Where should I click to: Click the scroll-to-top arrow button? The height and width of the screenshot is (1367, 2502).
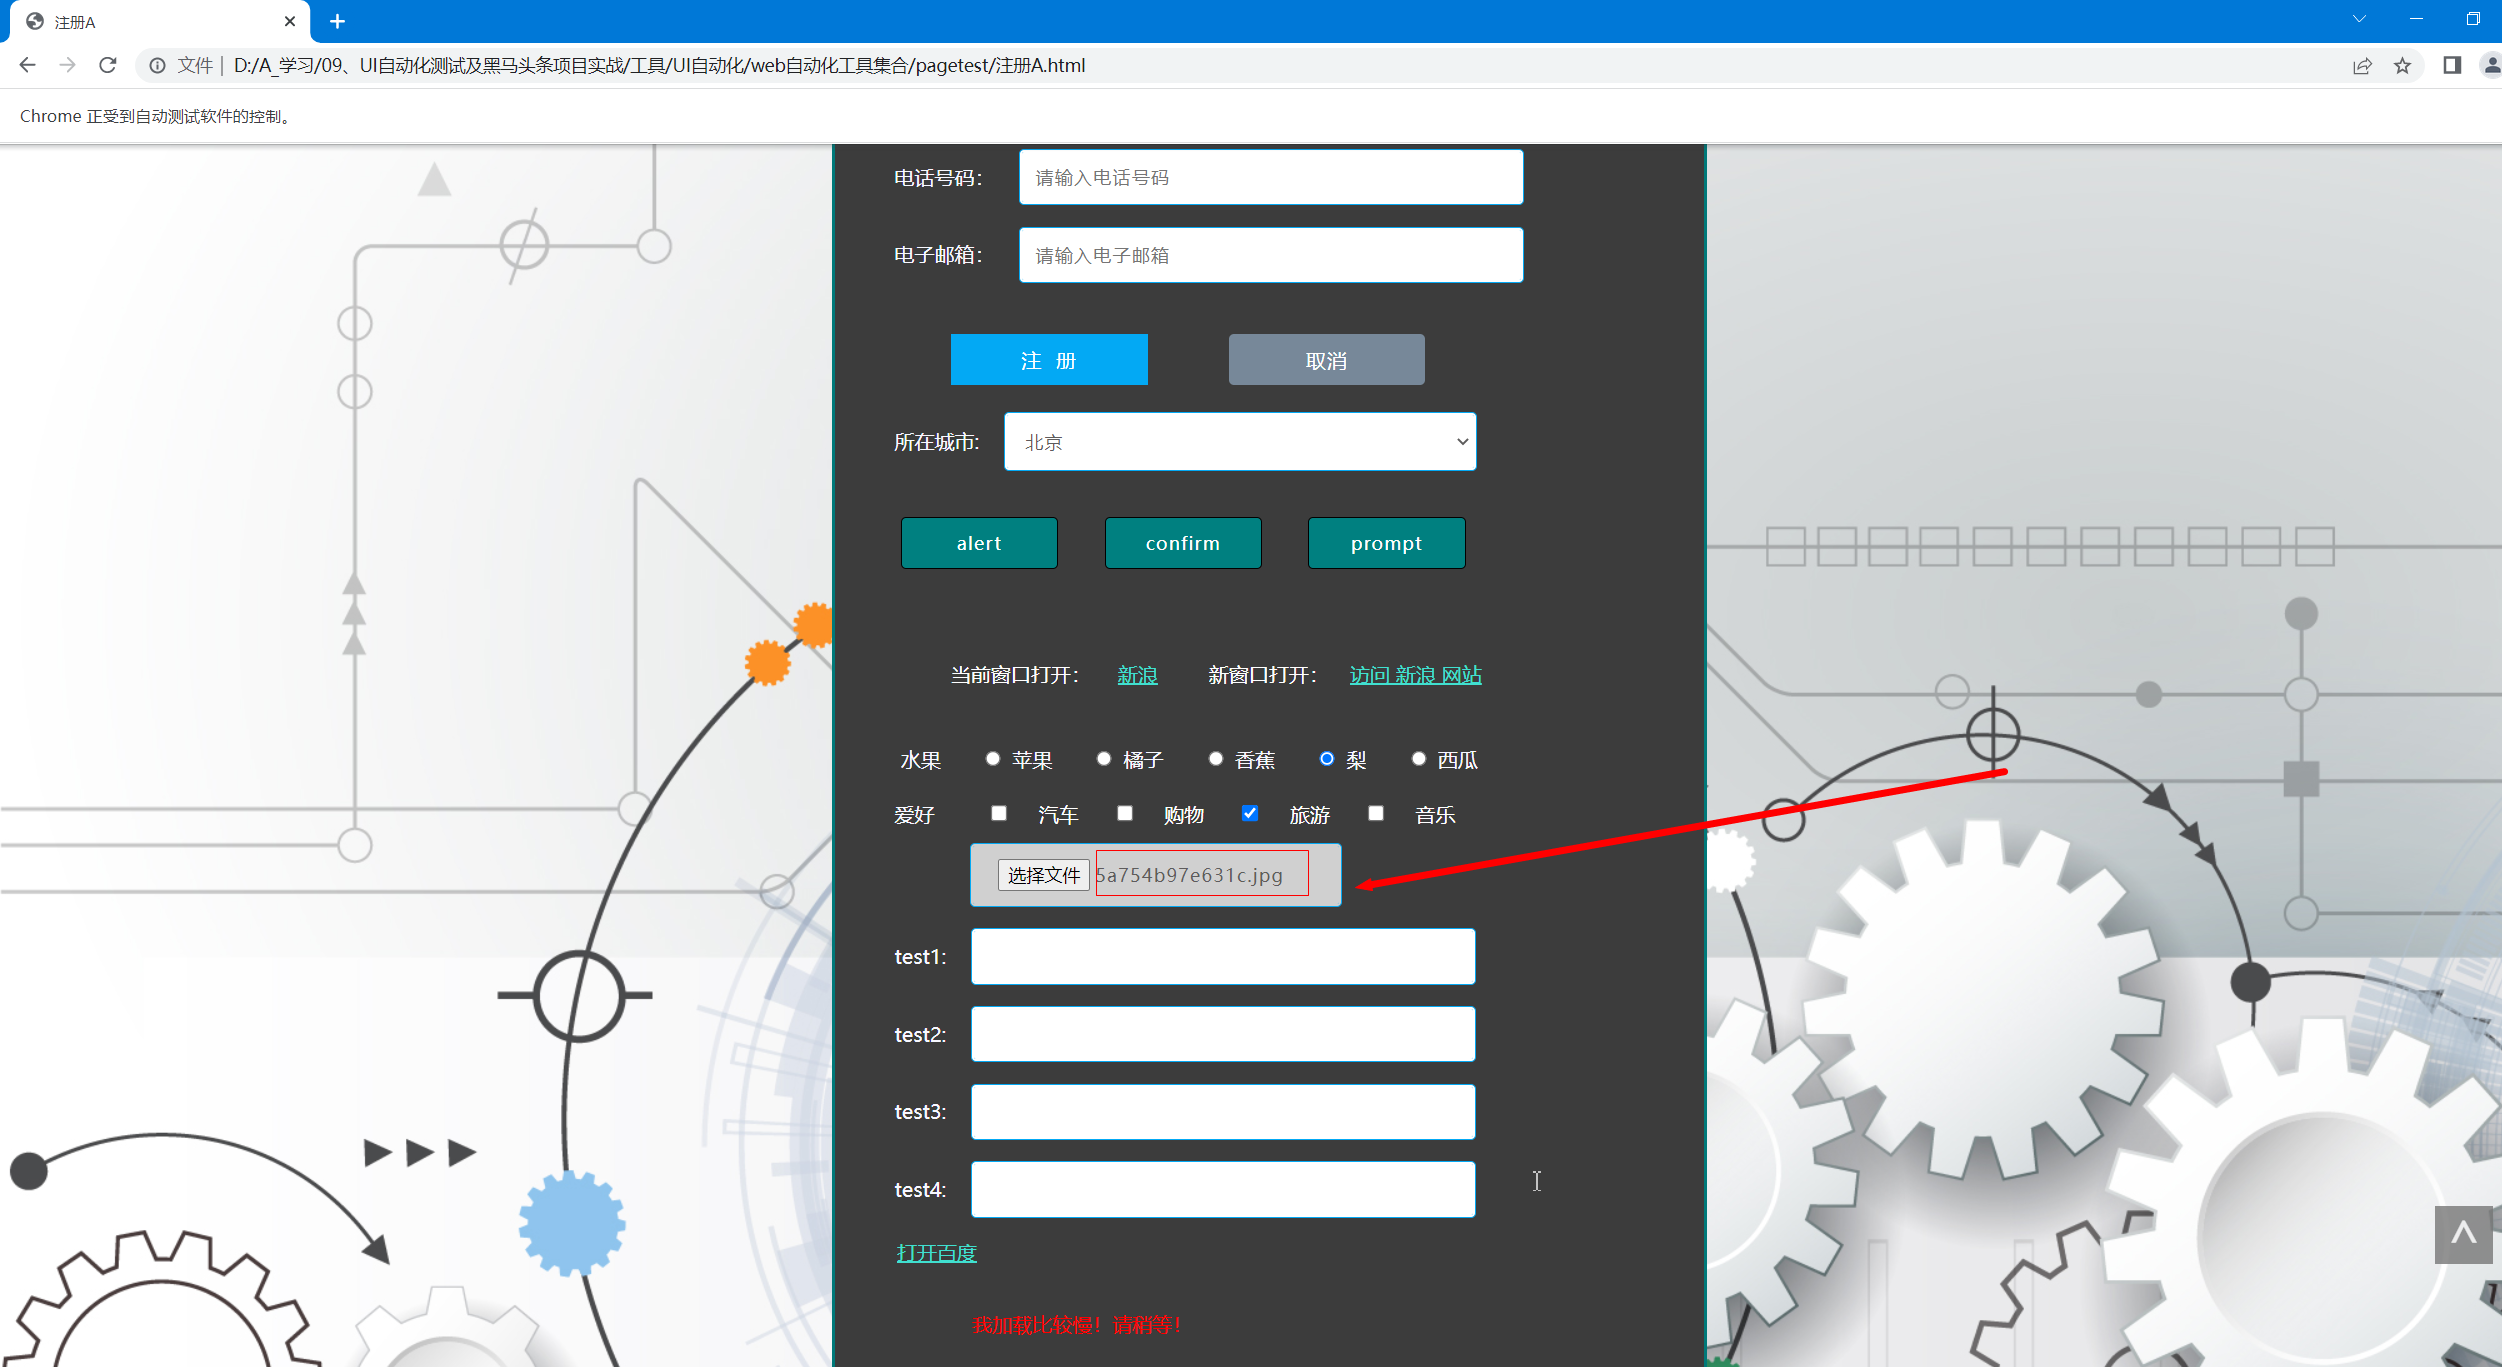(2462, 1234)
